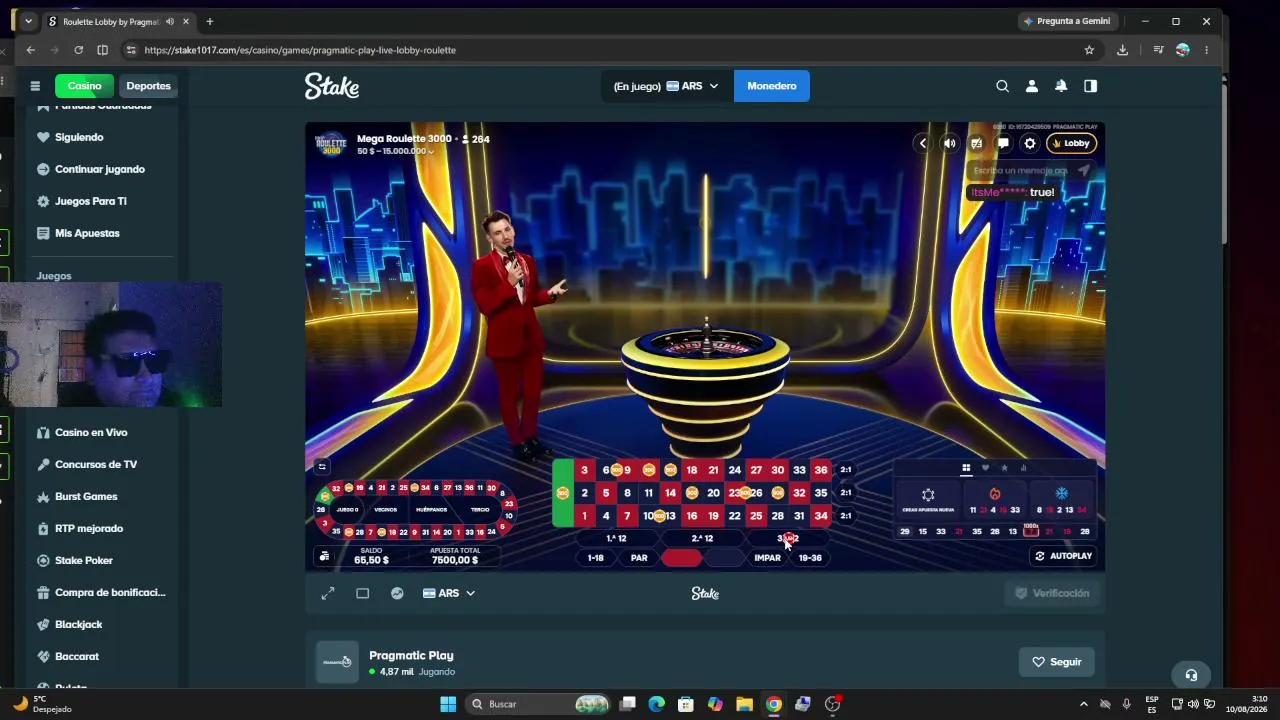Click the chat message input field

tap(1020, 170)
